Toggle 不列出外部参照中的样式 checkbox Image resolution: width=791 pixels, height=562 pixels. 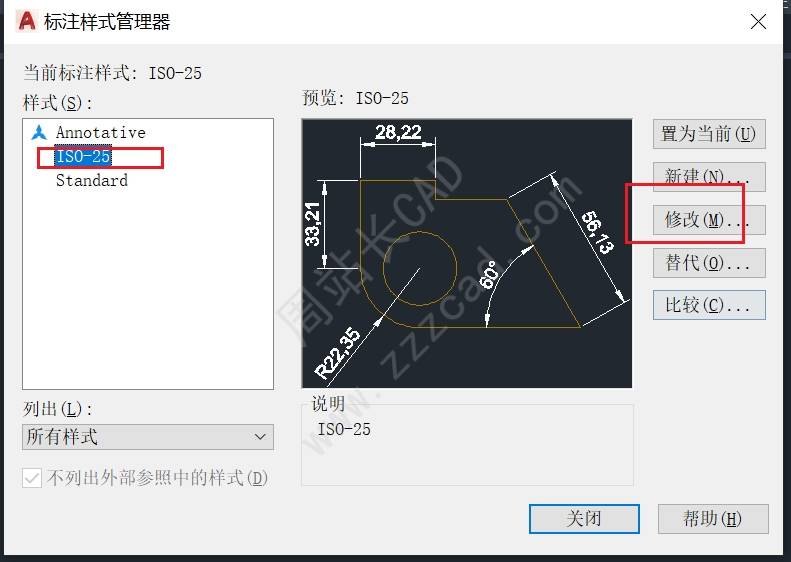[32, 478]
